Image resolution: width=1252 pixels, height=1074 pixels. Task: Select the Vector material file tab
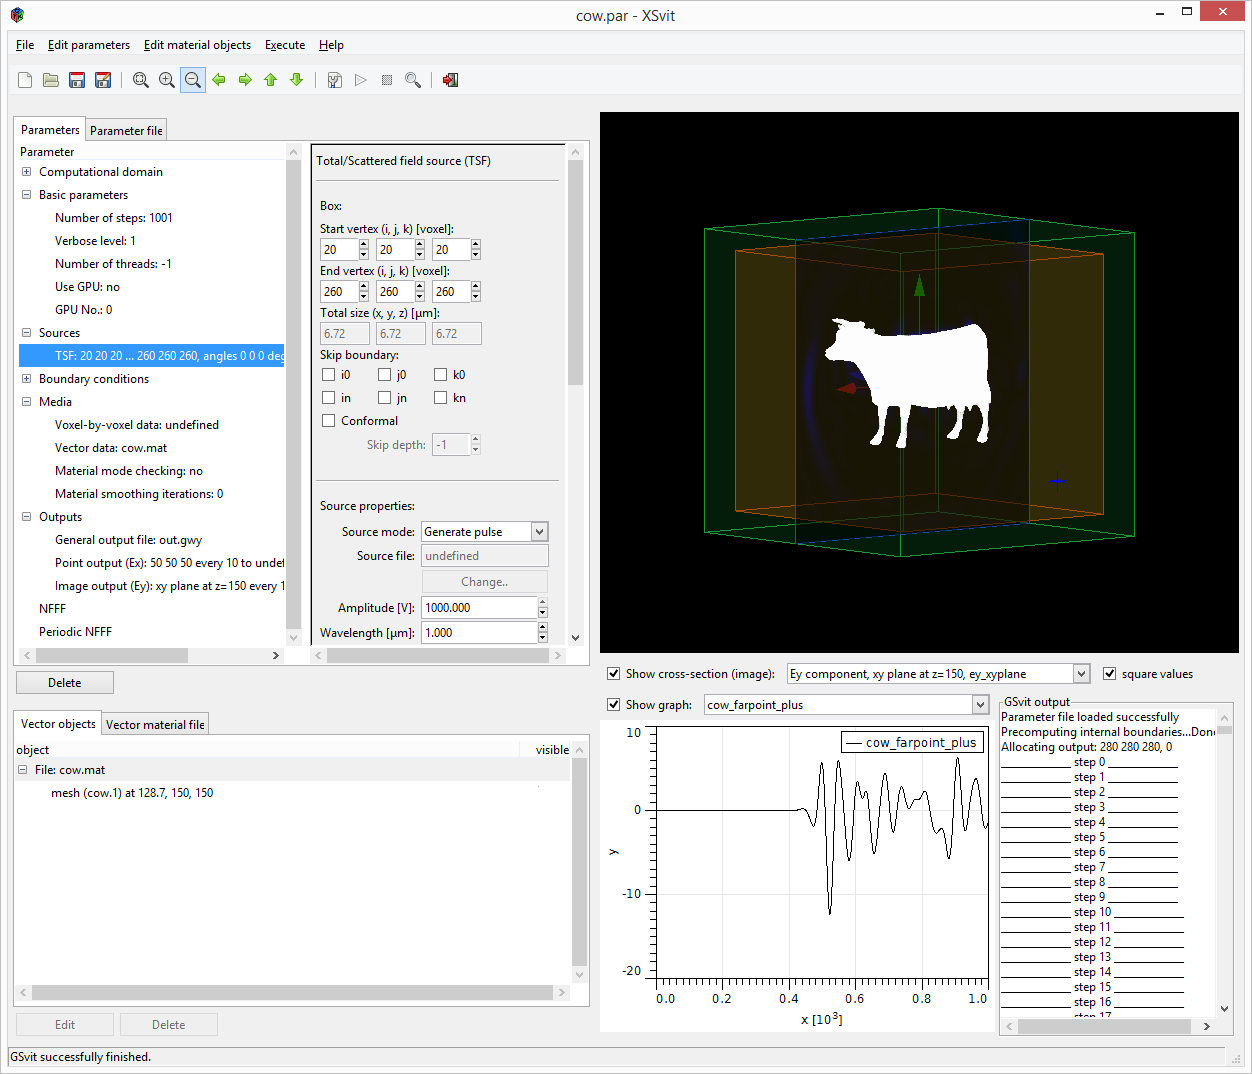tap(155, 725)
